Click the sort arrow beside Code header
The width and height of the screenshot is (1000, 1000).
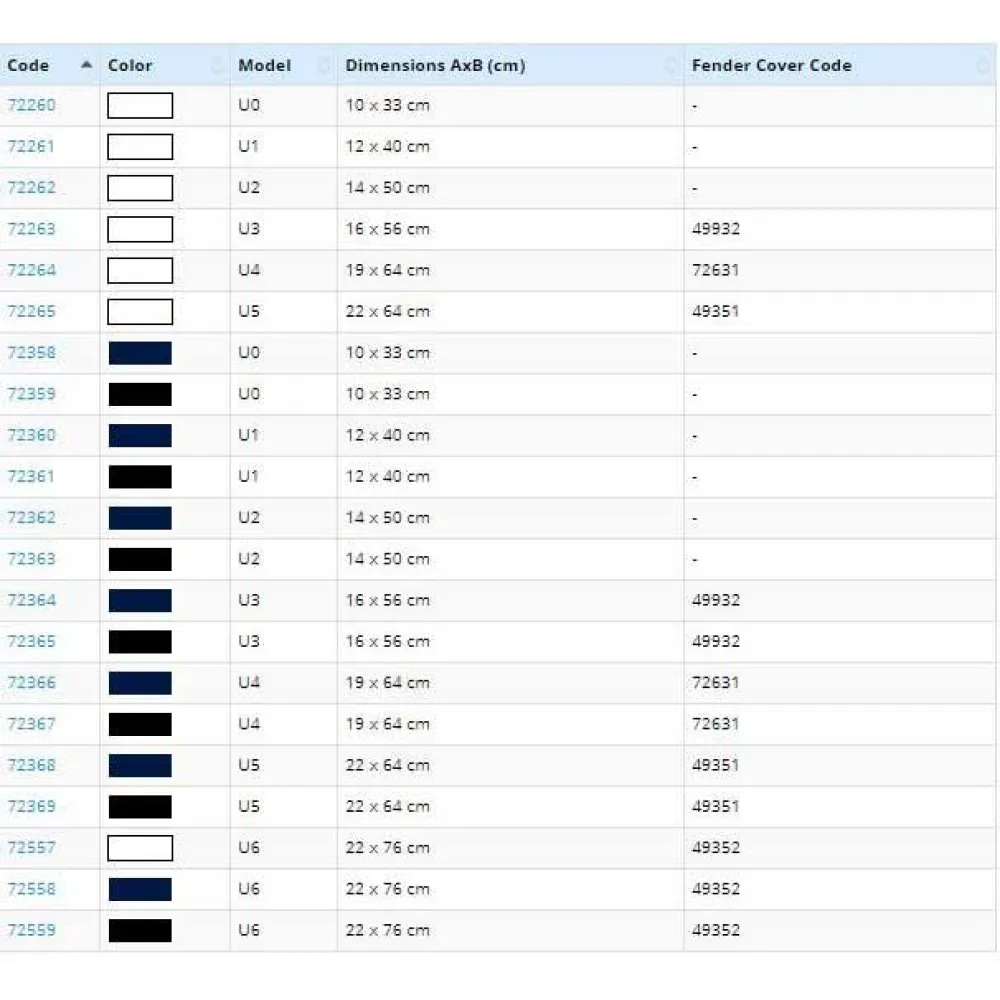pos(87,65)
